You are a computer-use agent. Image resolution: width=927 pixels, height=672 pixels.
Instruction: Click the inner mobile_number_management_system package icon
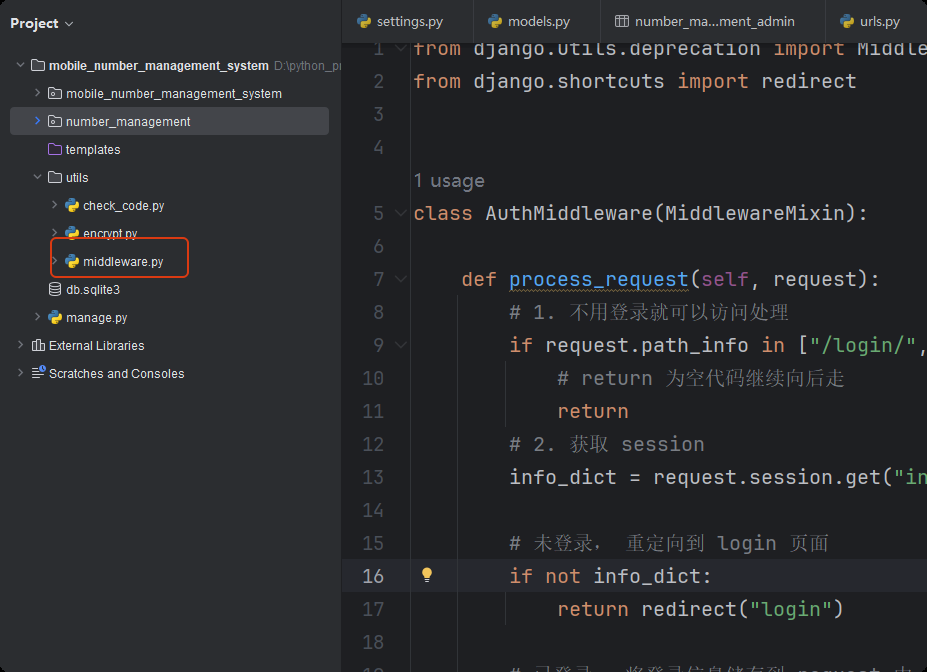[55, 93]
